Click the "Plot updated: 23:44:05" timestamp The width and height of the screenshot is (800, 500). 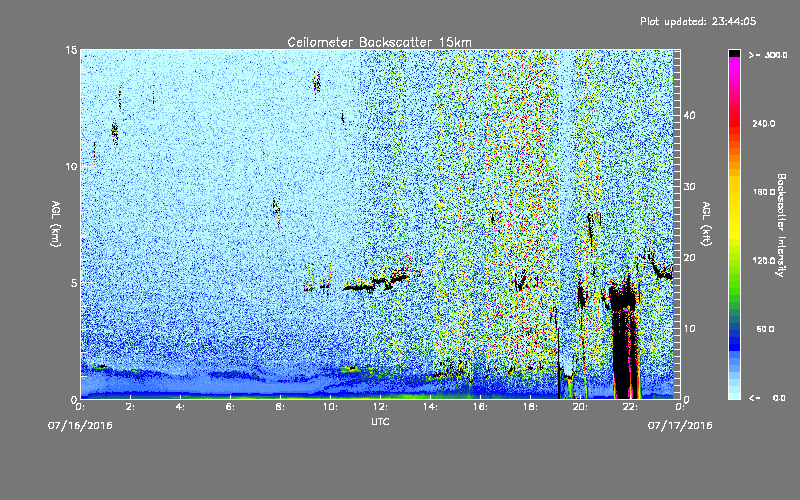pyautogui.click(x=698, y=21)
